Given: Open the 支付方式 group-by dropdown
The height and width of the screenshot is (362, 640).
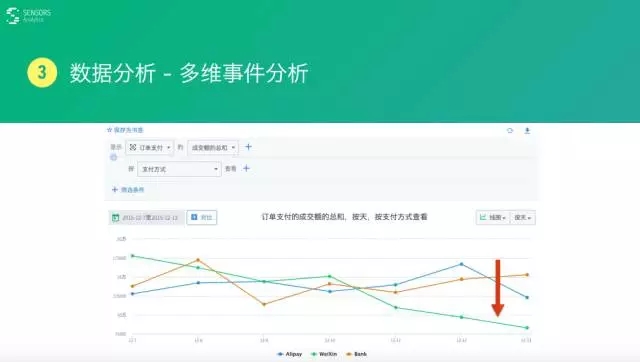Looking at the screenshot, I should [x=179, y=169].
